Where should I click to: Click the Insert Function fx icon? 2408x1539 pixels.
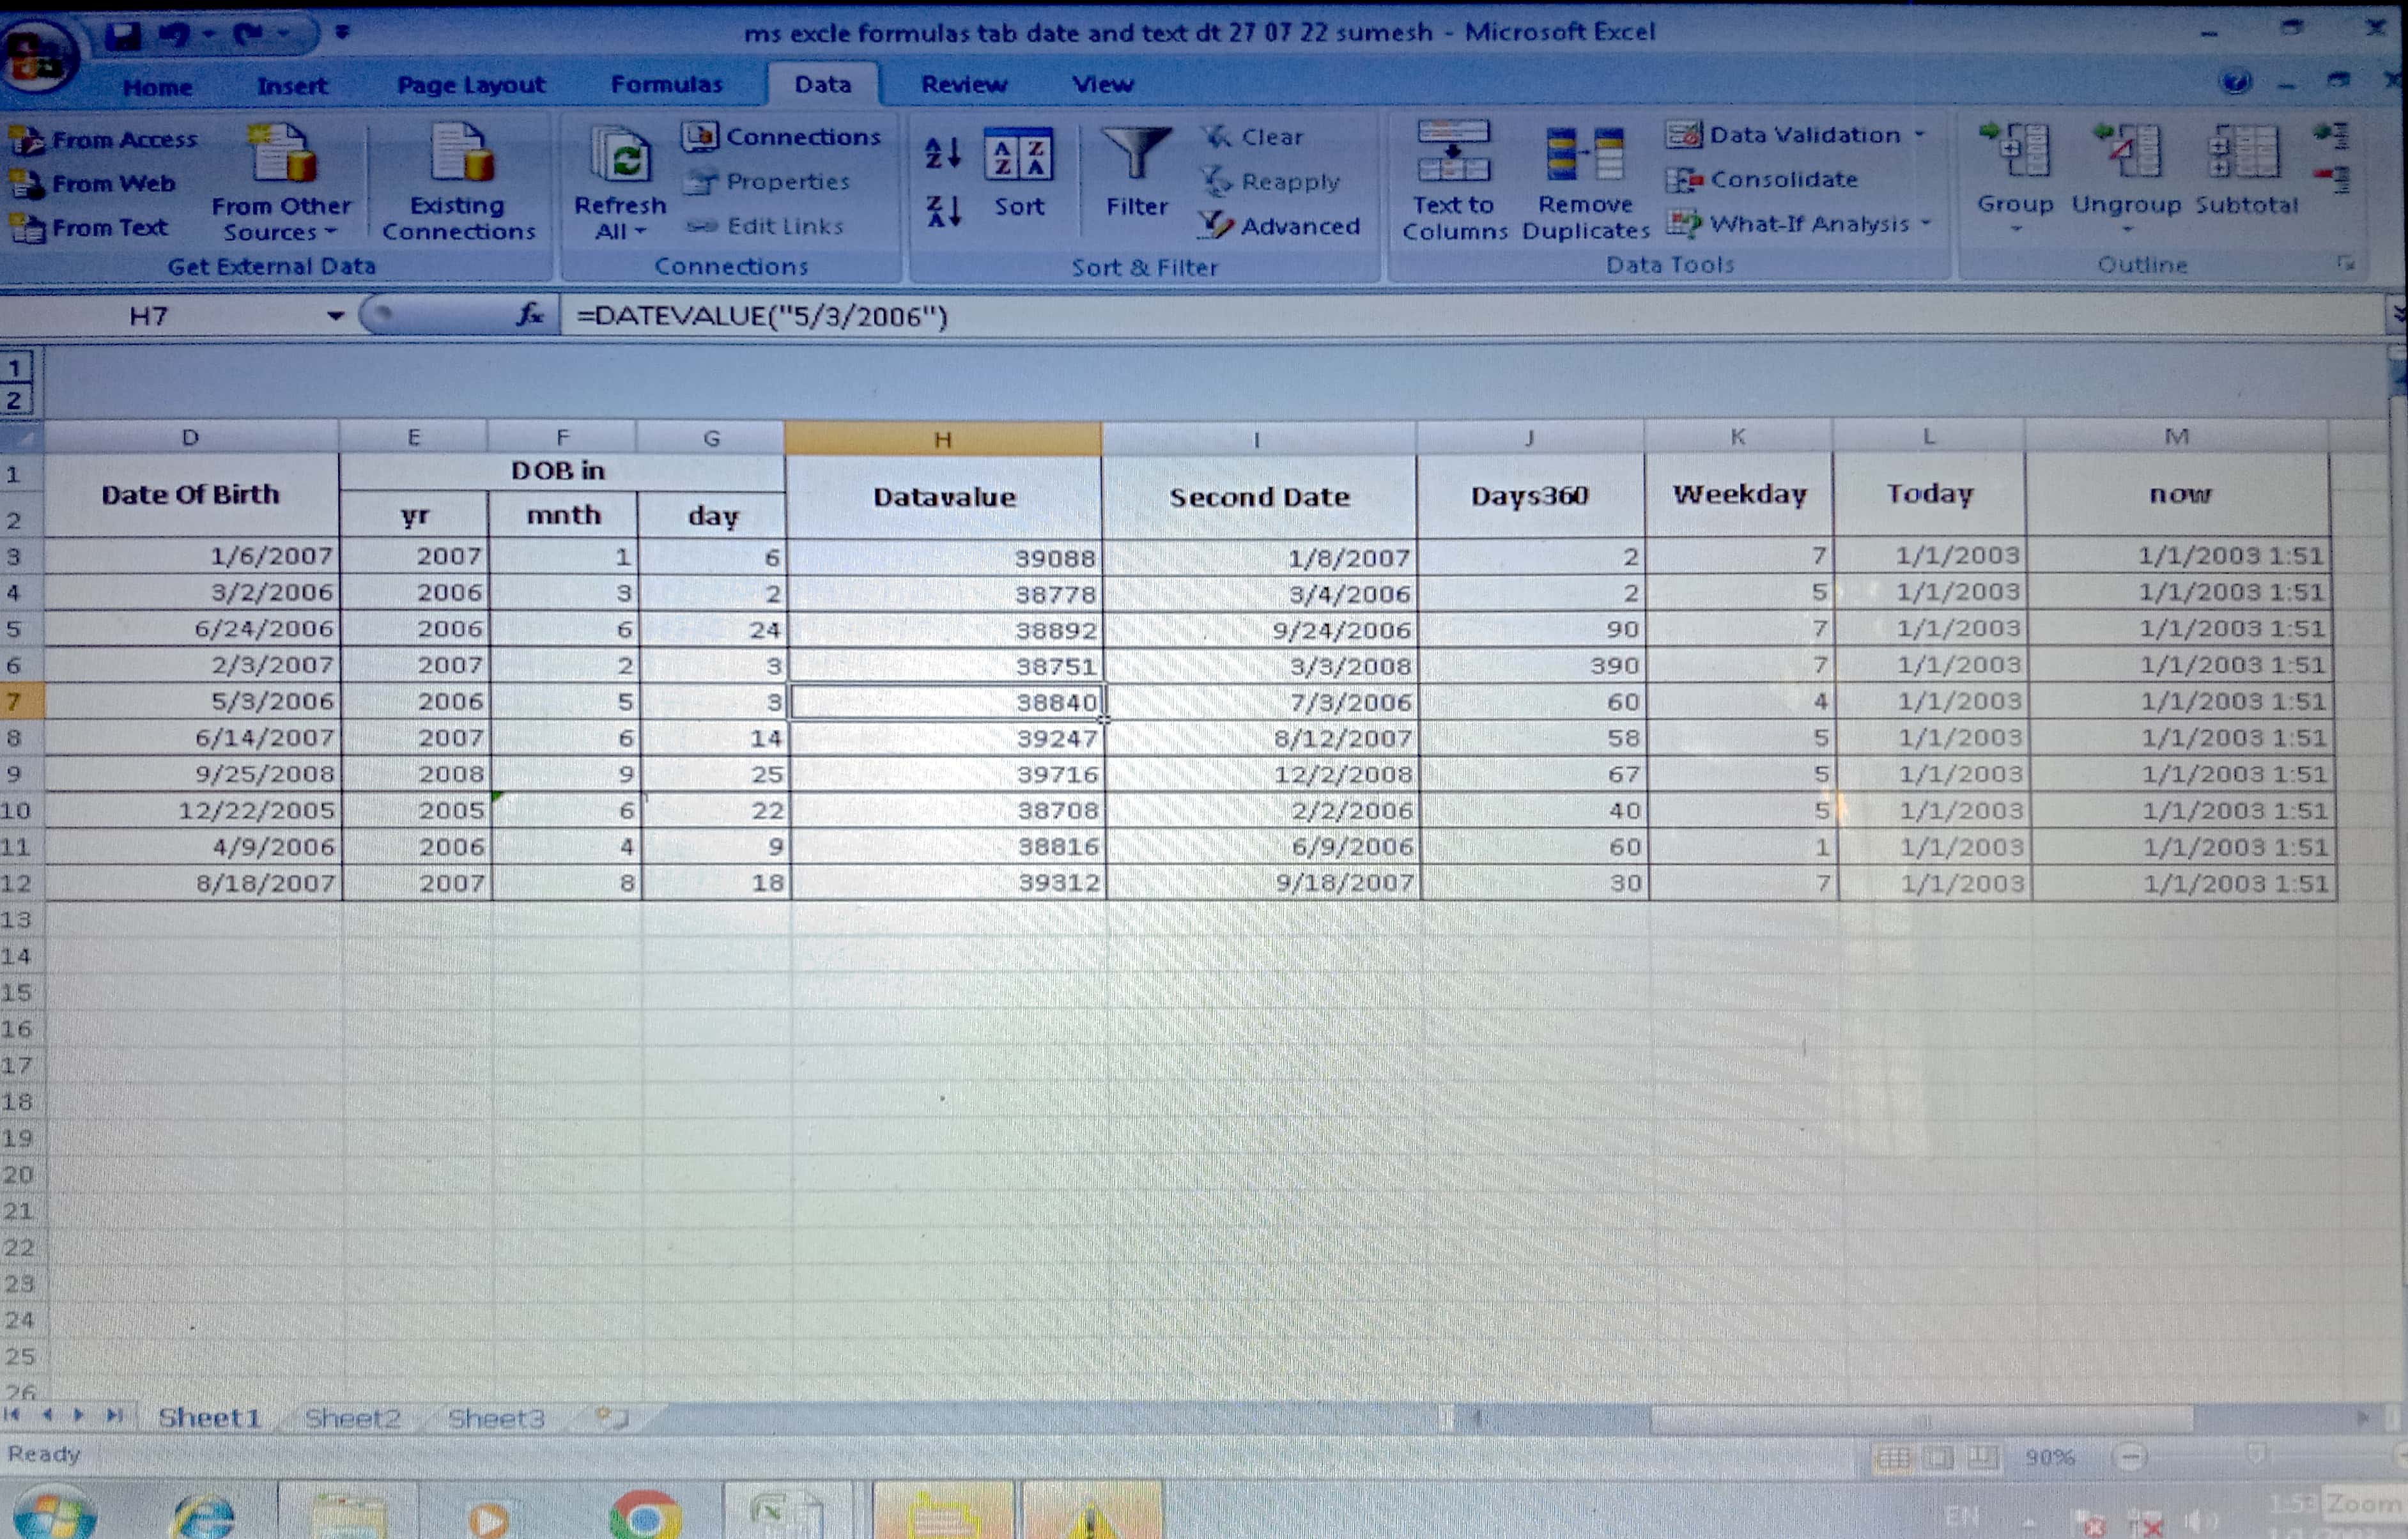tap(530, 316)
